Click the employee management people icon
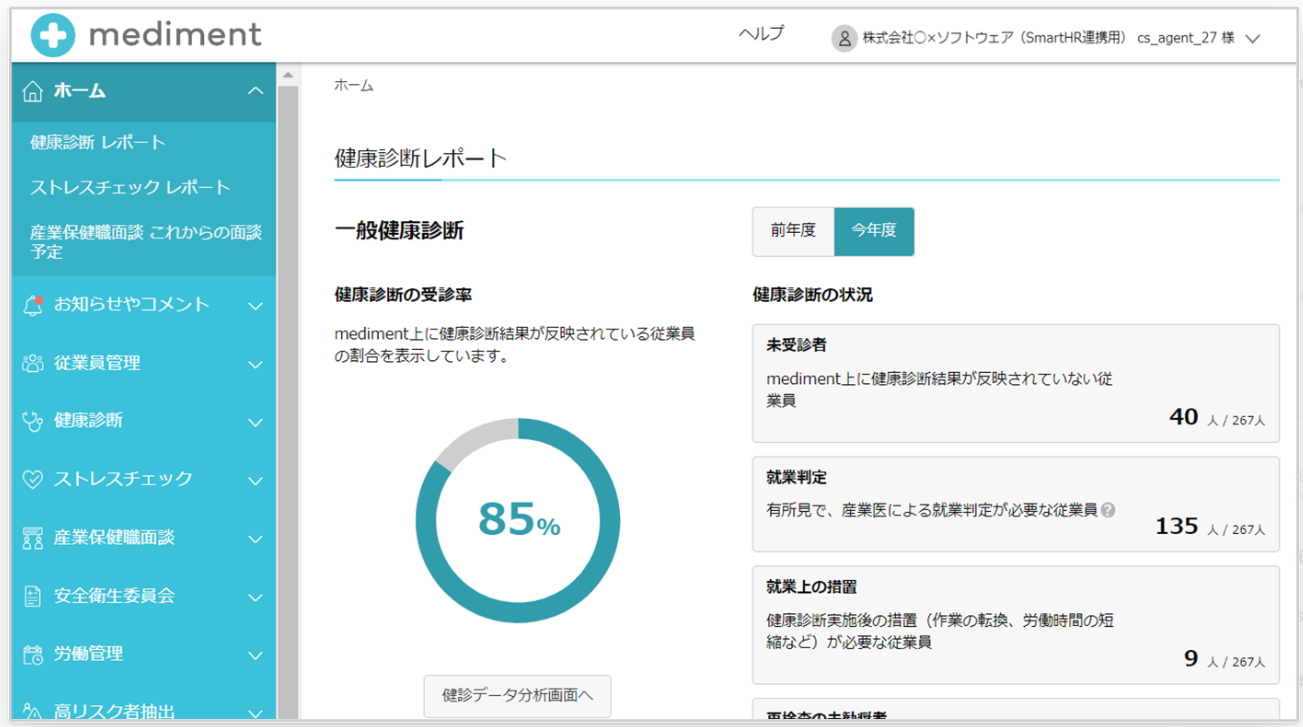Image resolution: width=1303 pixels, height=727 pixels. (33, 363)
